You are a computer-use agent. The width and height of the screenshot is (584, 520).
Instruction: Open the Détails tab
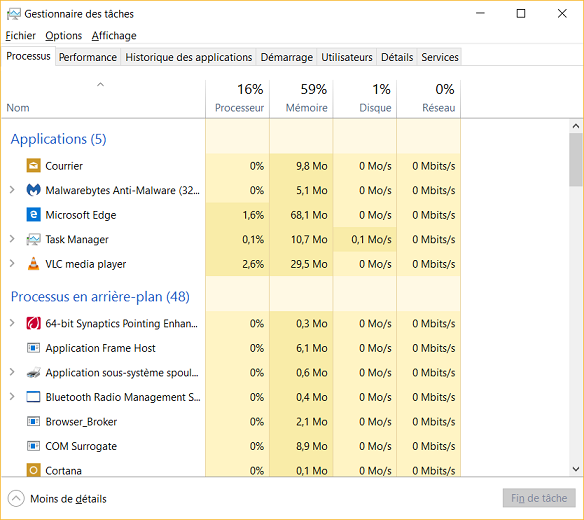[x=397, y=57]
